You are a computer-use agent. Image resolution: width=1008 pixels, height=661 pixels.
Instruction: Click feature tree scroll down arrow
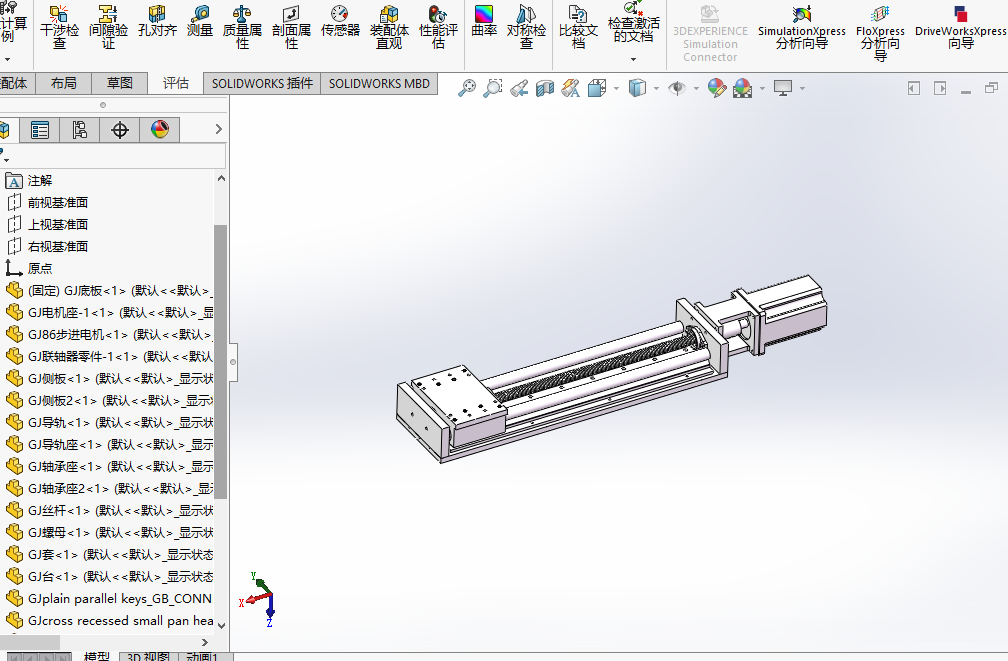221,624
